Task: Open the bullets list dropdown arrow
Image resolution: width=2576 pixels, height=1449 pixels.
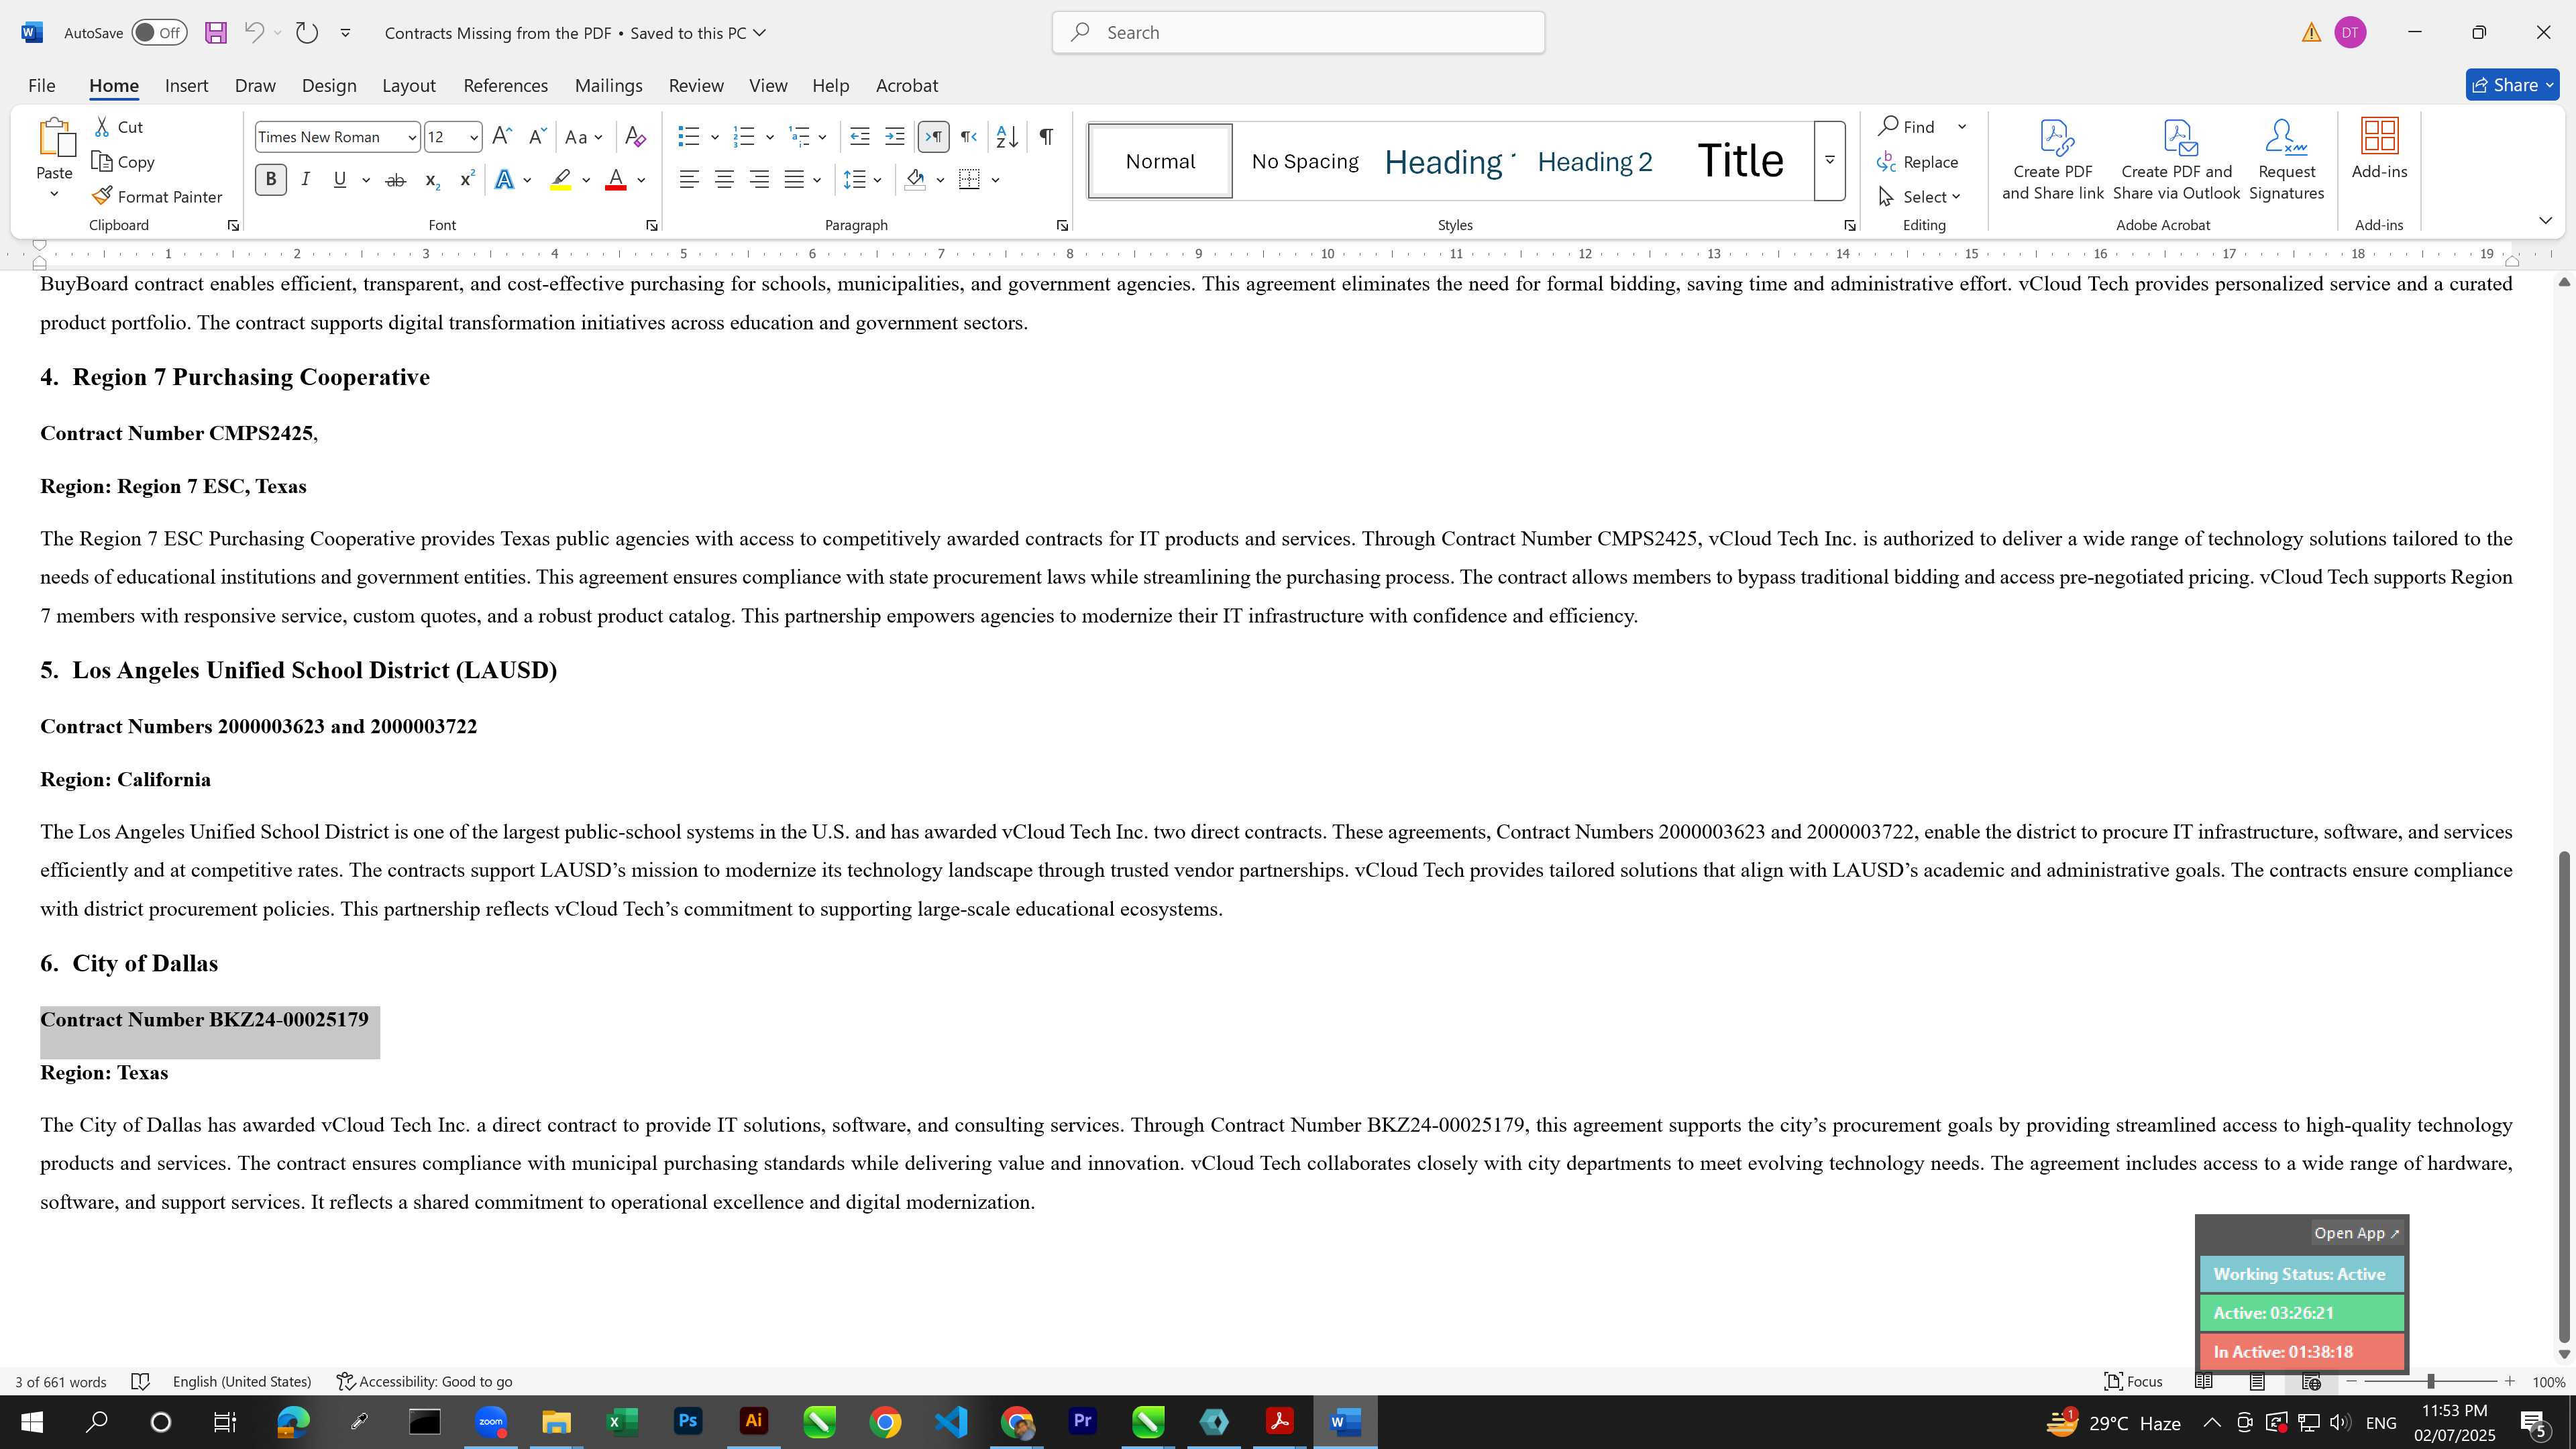Action: click(715, 136)
